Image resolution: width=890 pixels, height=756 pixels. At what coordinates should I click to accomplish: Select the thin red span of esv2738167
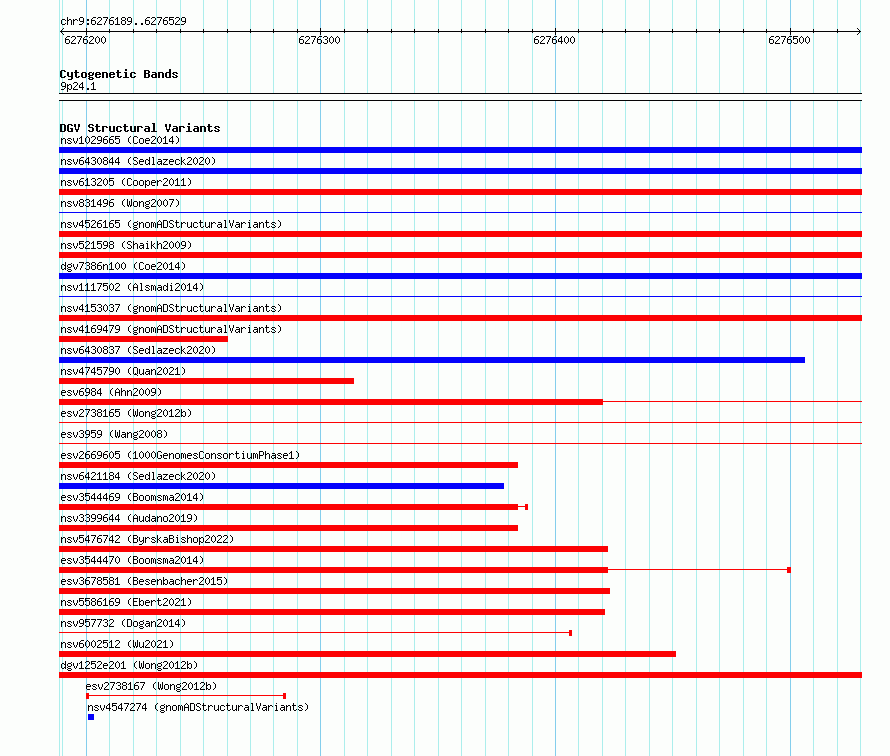point(186,696)
